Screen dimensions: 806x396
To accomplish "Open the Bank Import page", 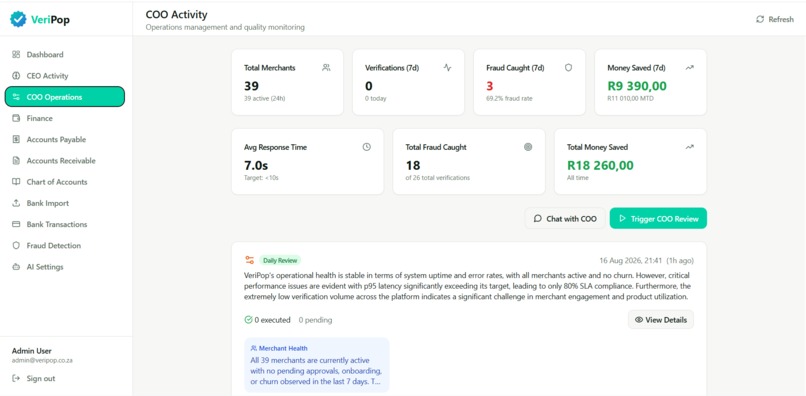I will pos(65,203).
